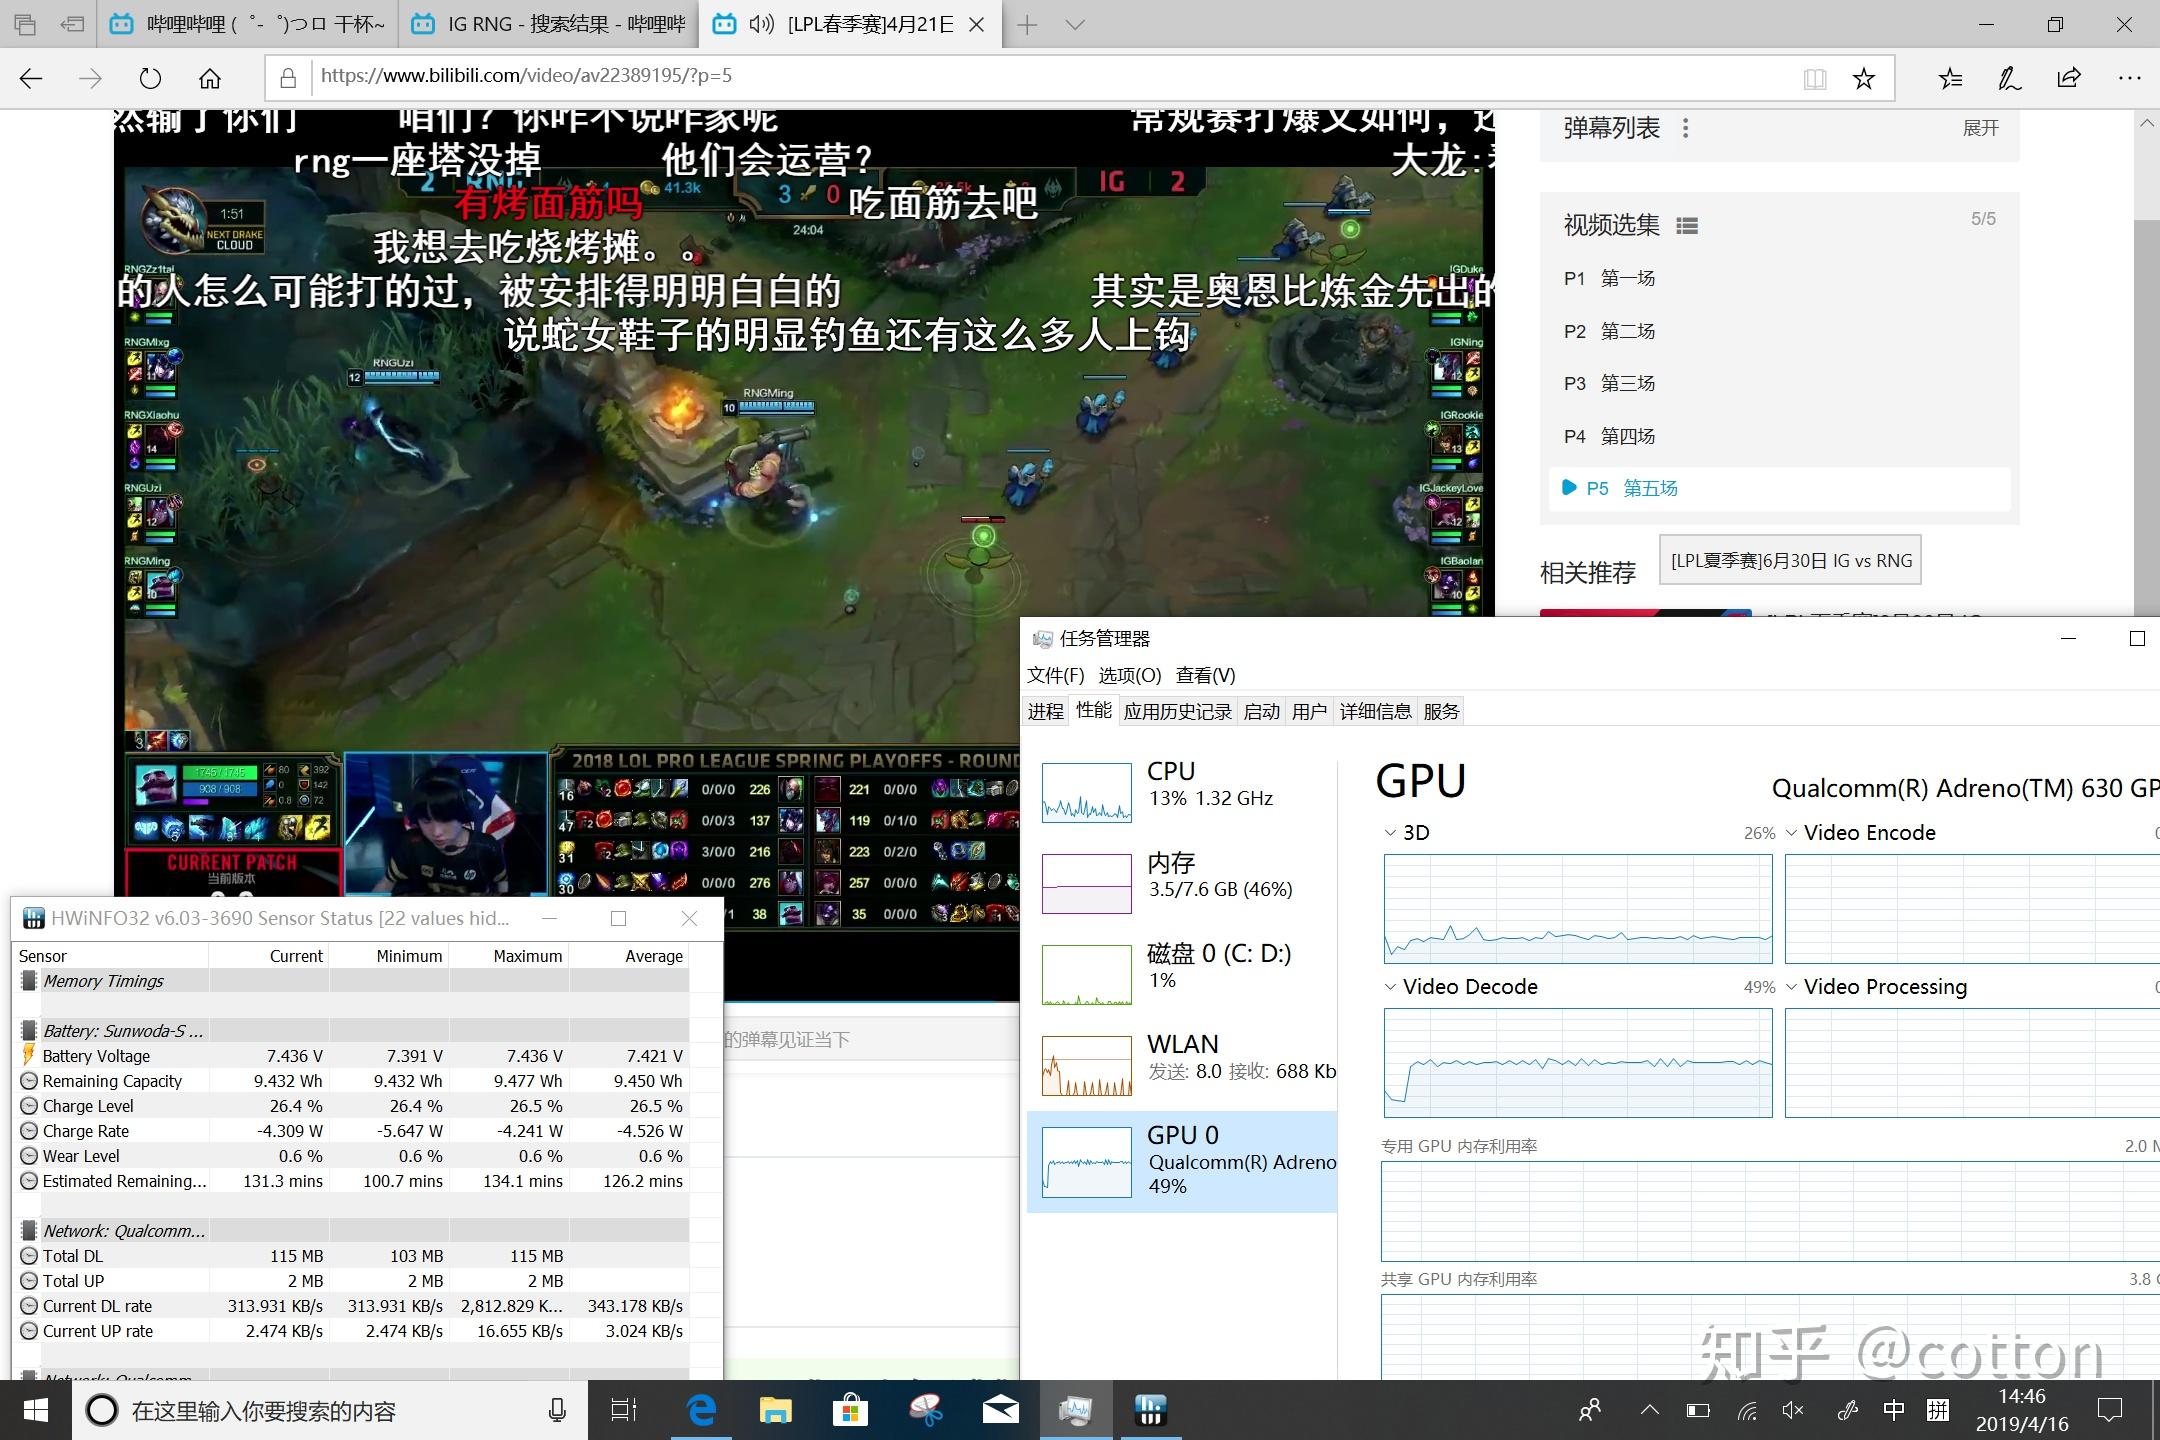Open the add notes pen icon
Image resolution: width=2160 pixels, height=1440 pixels.
(2009, 78)
